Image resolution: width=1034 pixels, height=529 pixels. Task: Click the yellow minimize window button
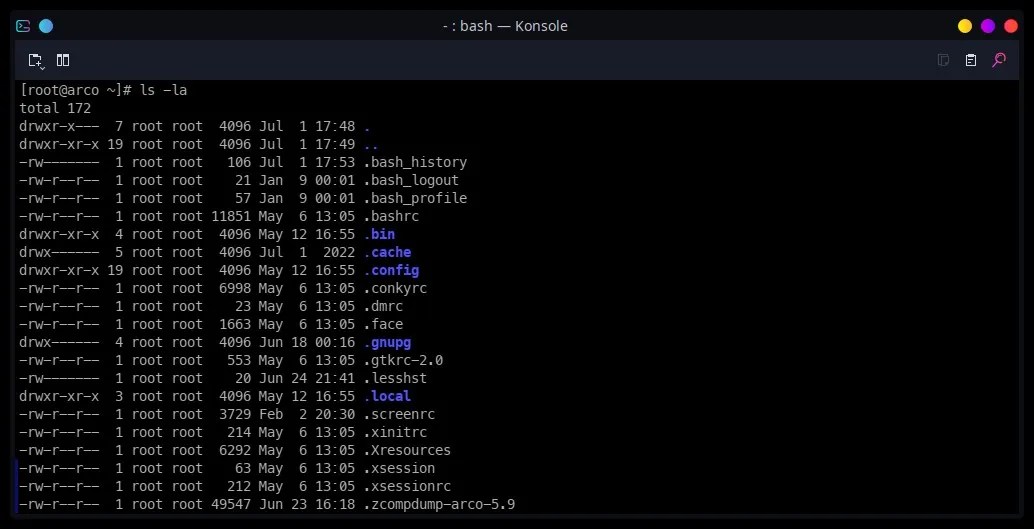tap(965, 26)
